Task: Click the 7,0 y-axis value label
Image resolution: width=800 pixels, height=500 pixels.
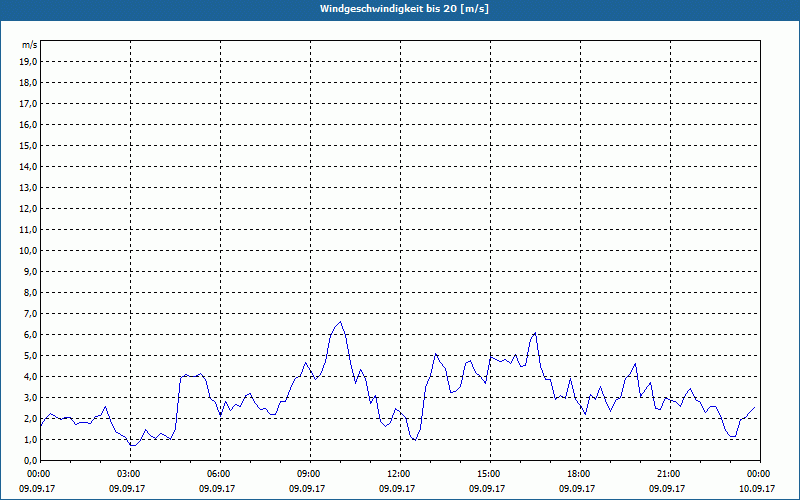Action: (29, 313)
